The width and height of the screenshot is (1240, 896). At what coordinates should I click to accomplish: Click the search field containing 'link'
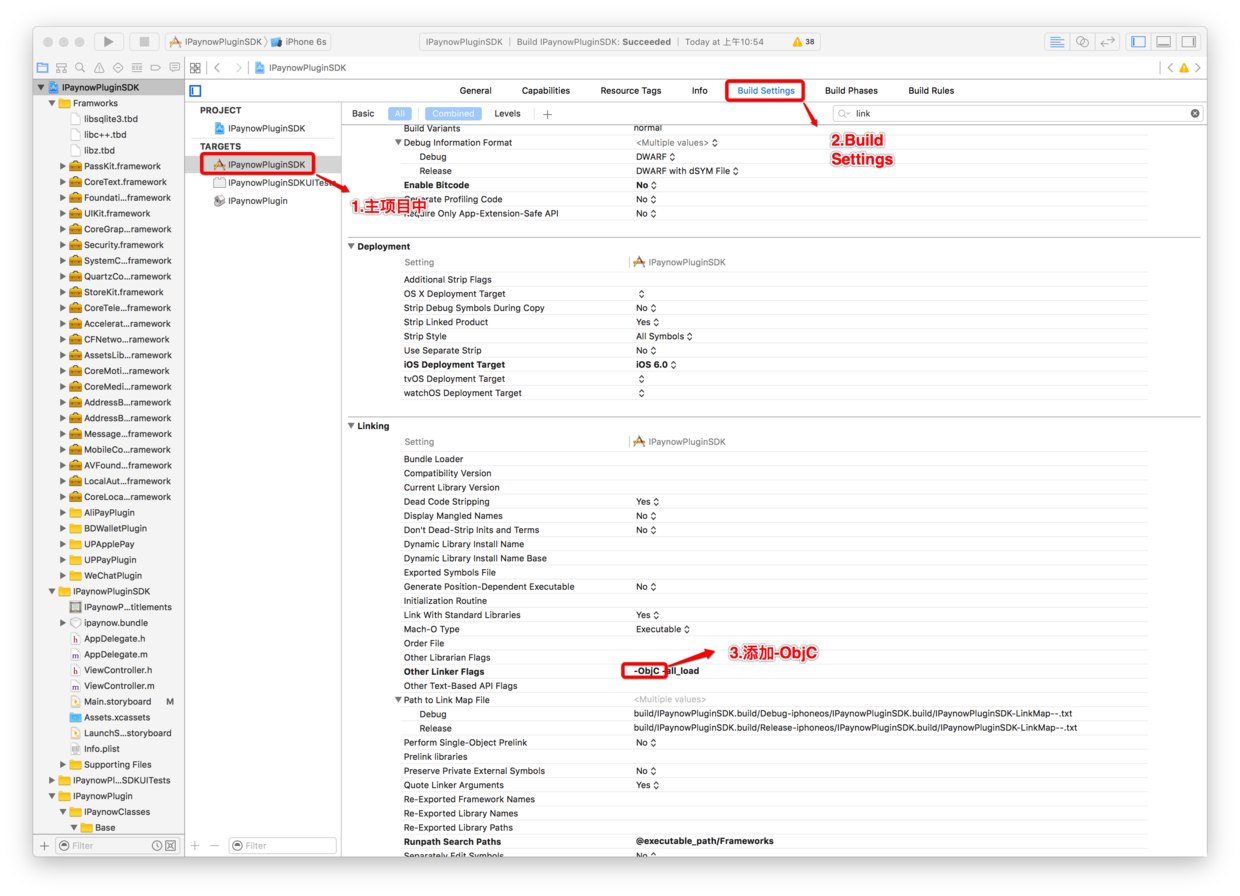1018,114
